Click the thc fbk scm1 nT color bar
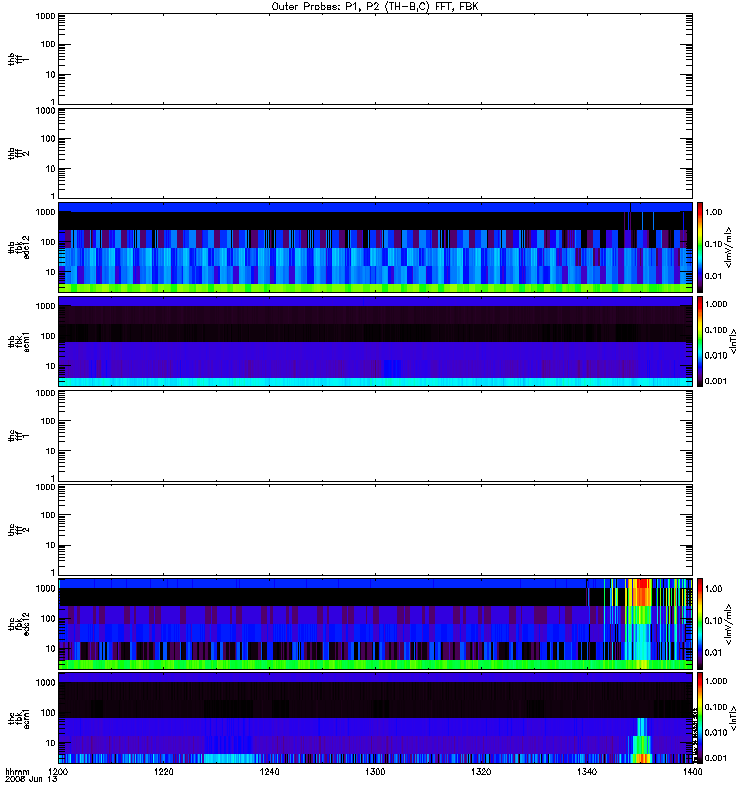The height and width of the screenshot is (800, 750). 700,718
